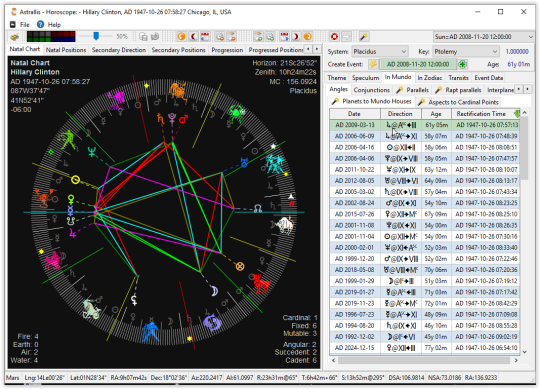Select row dated AD 2018-05-08
Viewport: 540px width, 389px height.
(424, 270)
